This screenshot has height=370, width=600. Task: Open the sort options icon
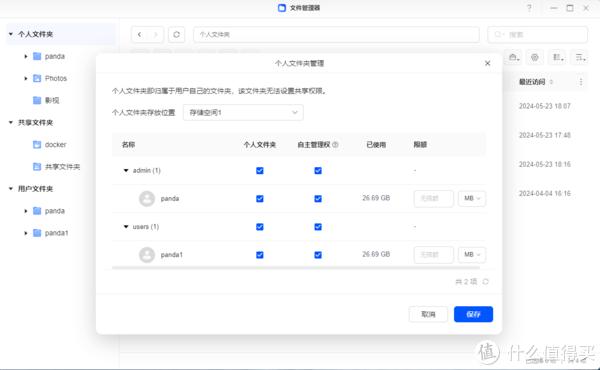coord(580,57)
